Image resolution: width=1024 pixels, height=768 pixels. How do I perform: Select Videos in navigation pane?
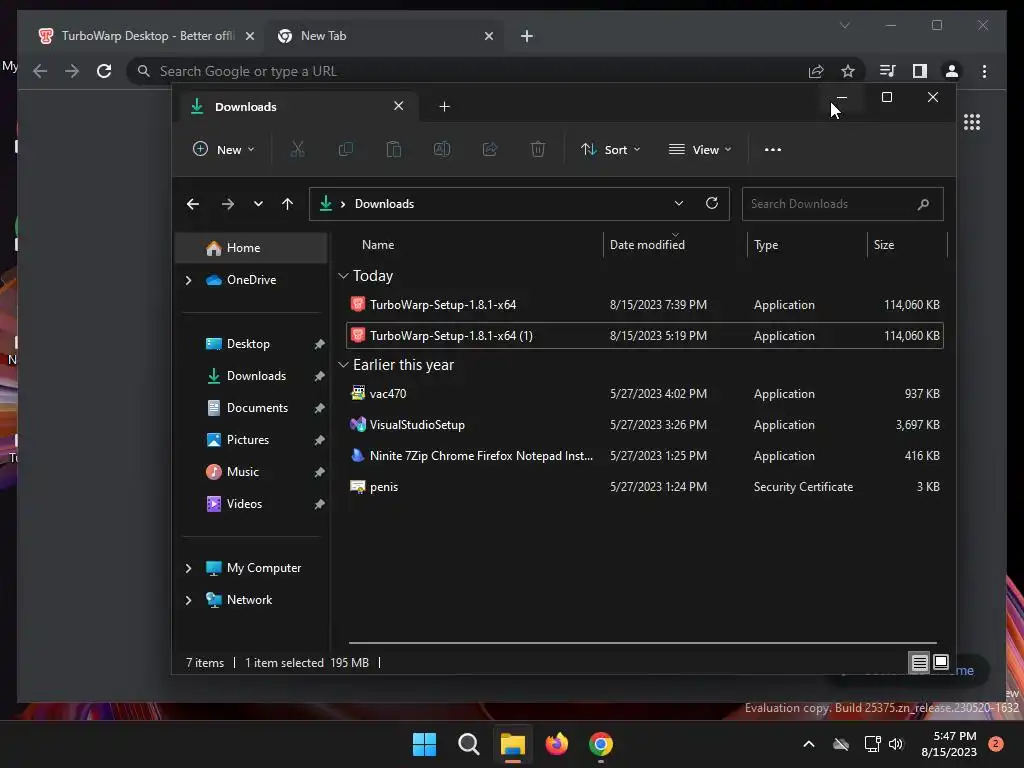[x=251, y=504]
